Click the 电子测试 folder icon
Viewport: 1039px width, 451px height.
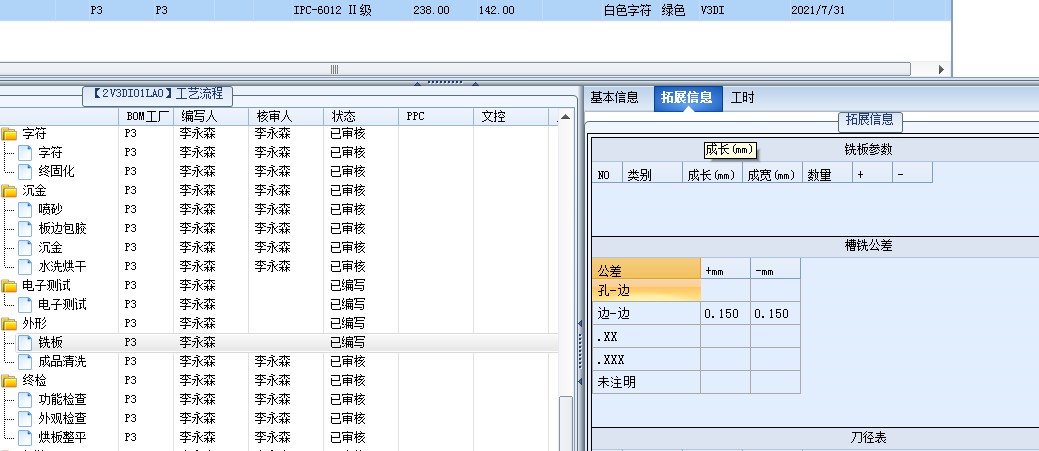(9, 286)
